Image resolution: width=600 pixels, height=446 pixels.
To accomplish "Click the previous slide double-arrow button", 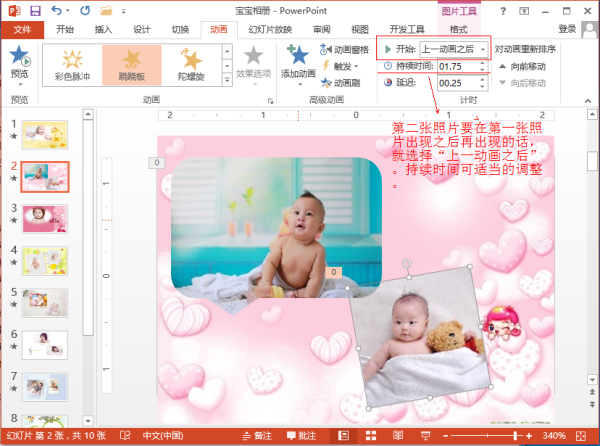I will [x=592, y=392].
